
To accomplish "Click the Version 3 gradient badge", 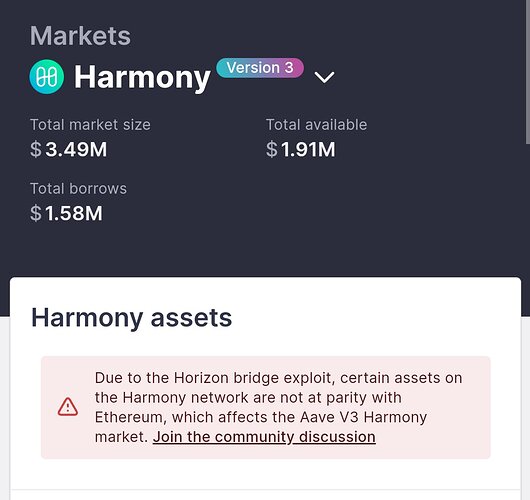I will [260, 68].
